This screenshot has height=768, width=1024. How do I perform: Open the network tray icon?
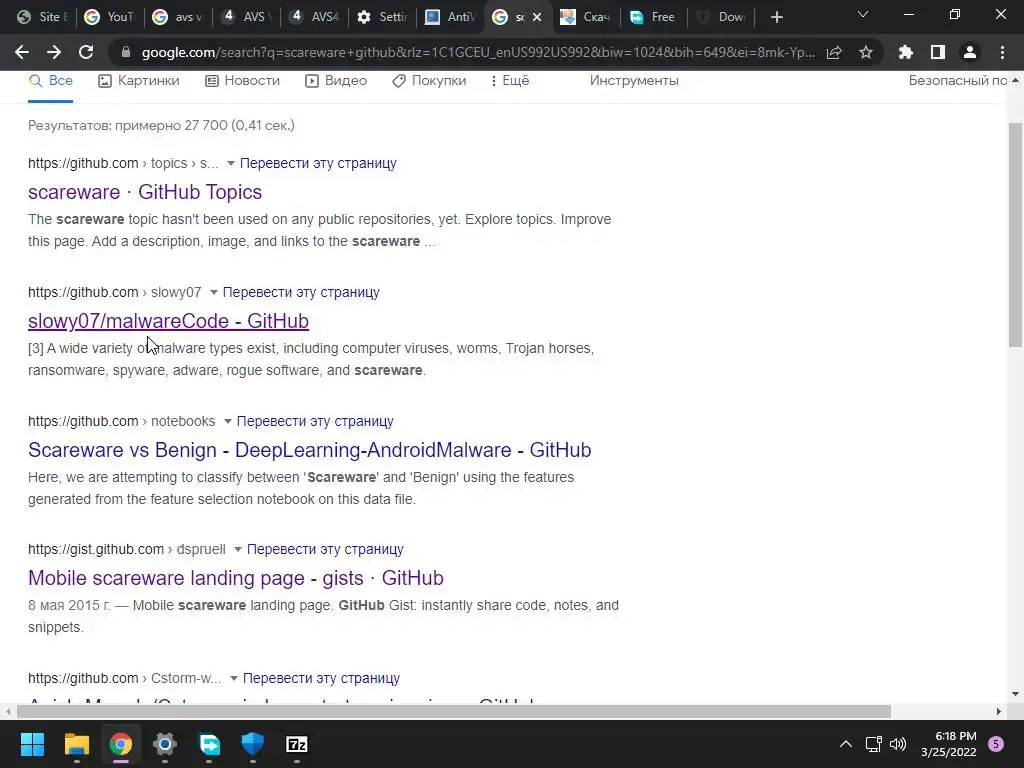(874, 744)
